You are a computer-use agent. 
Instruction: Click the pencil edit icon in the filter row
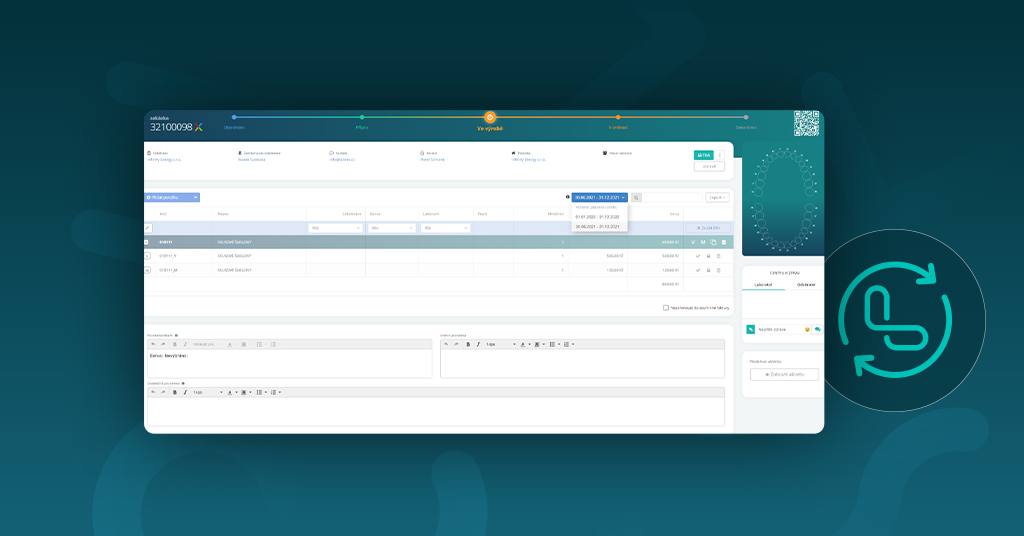148,228
